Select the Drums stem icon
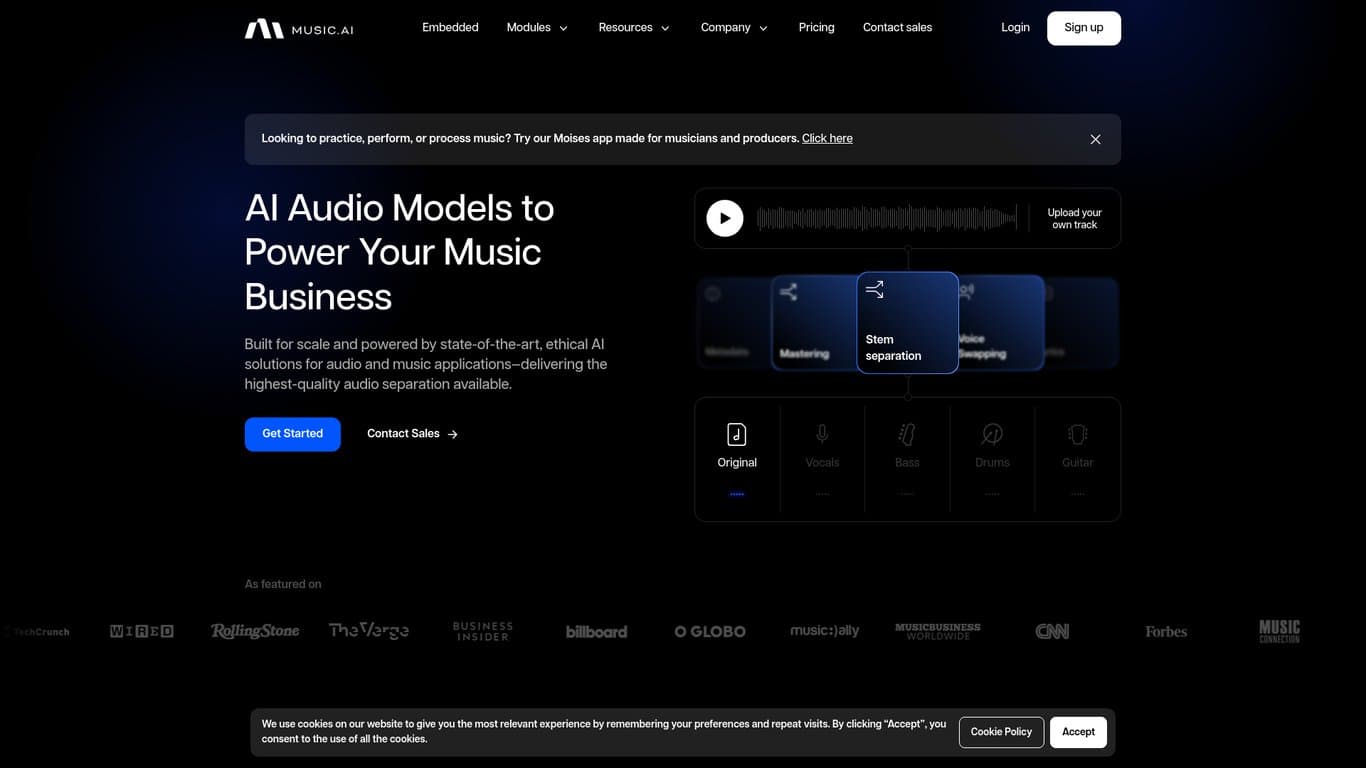The width and height of the screenshot is (1366, 768). (x=992, y=434)
